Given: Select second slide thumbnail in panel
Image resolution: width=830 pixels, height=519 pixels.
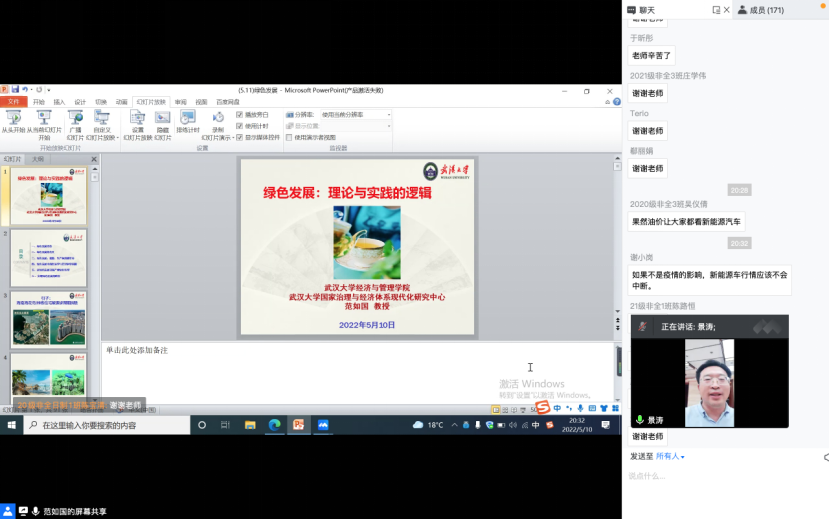Looking at the screenshot, I should 49,258.
